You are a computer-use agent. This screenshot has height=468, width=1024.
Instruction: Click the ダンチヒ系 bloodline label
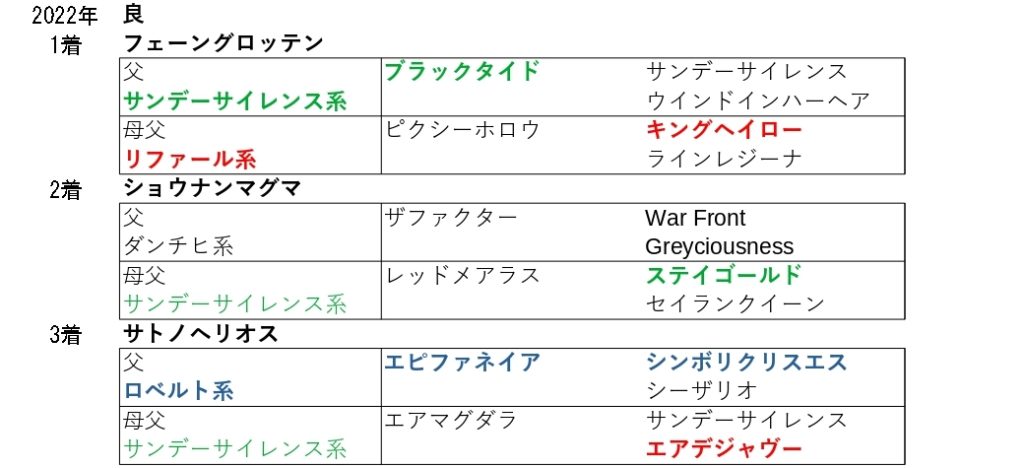point(179,246)
